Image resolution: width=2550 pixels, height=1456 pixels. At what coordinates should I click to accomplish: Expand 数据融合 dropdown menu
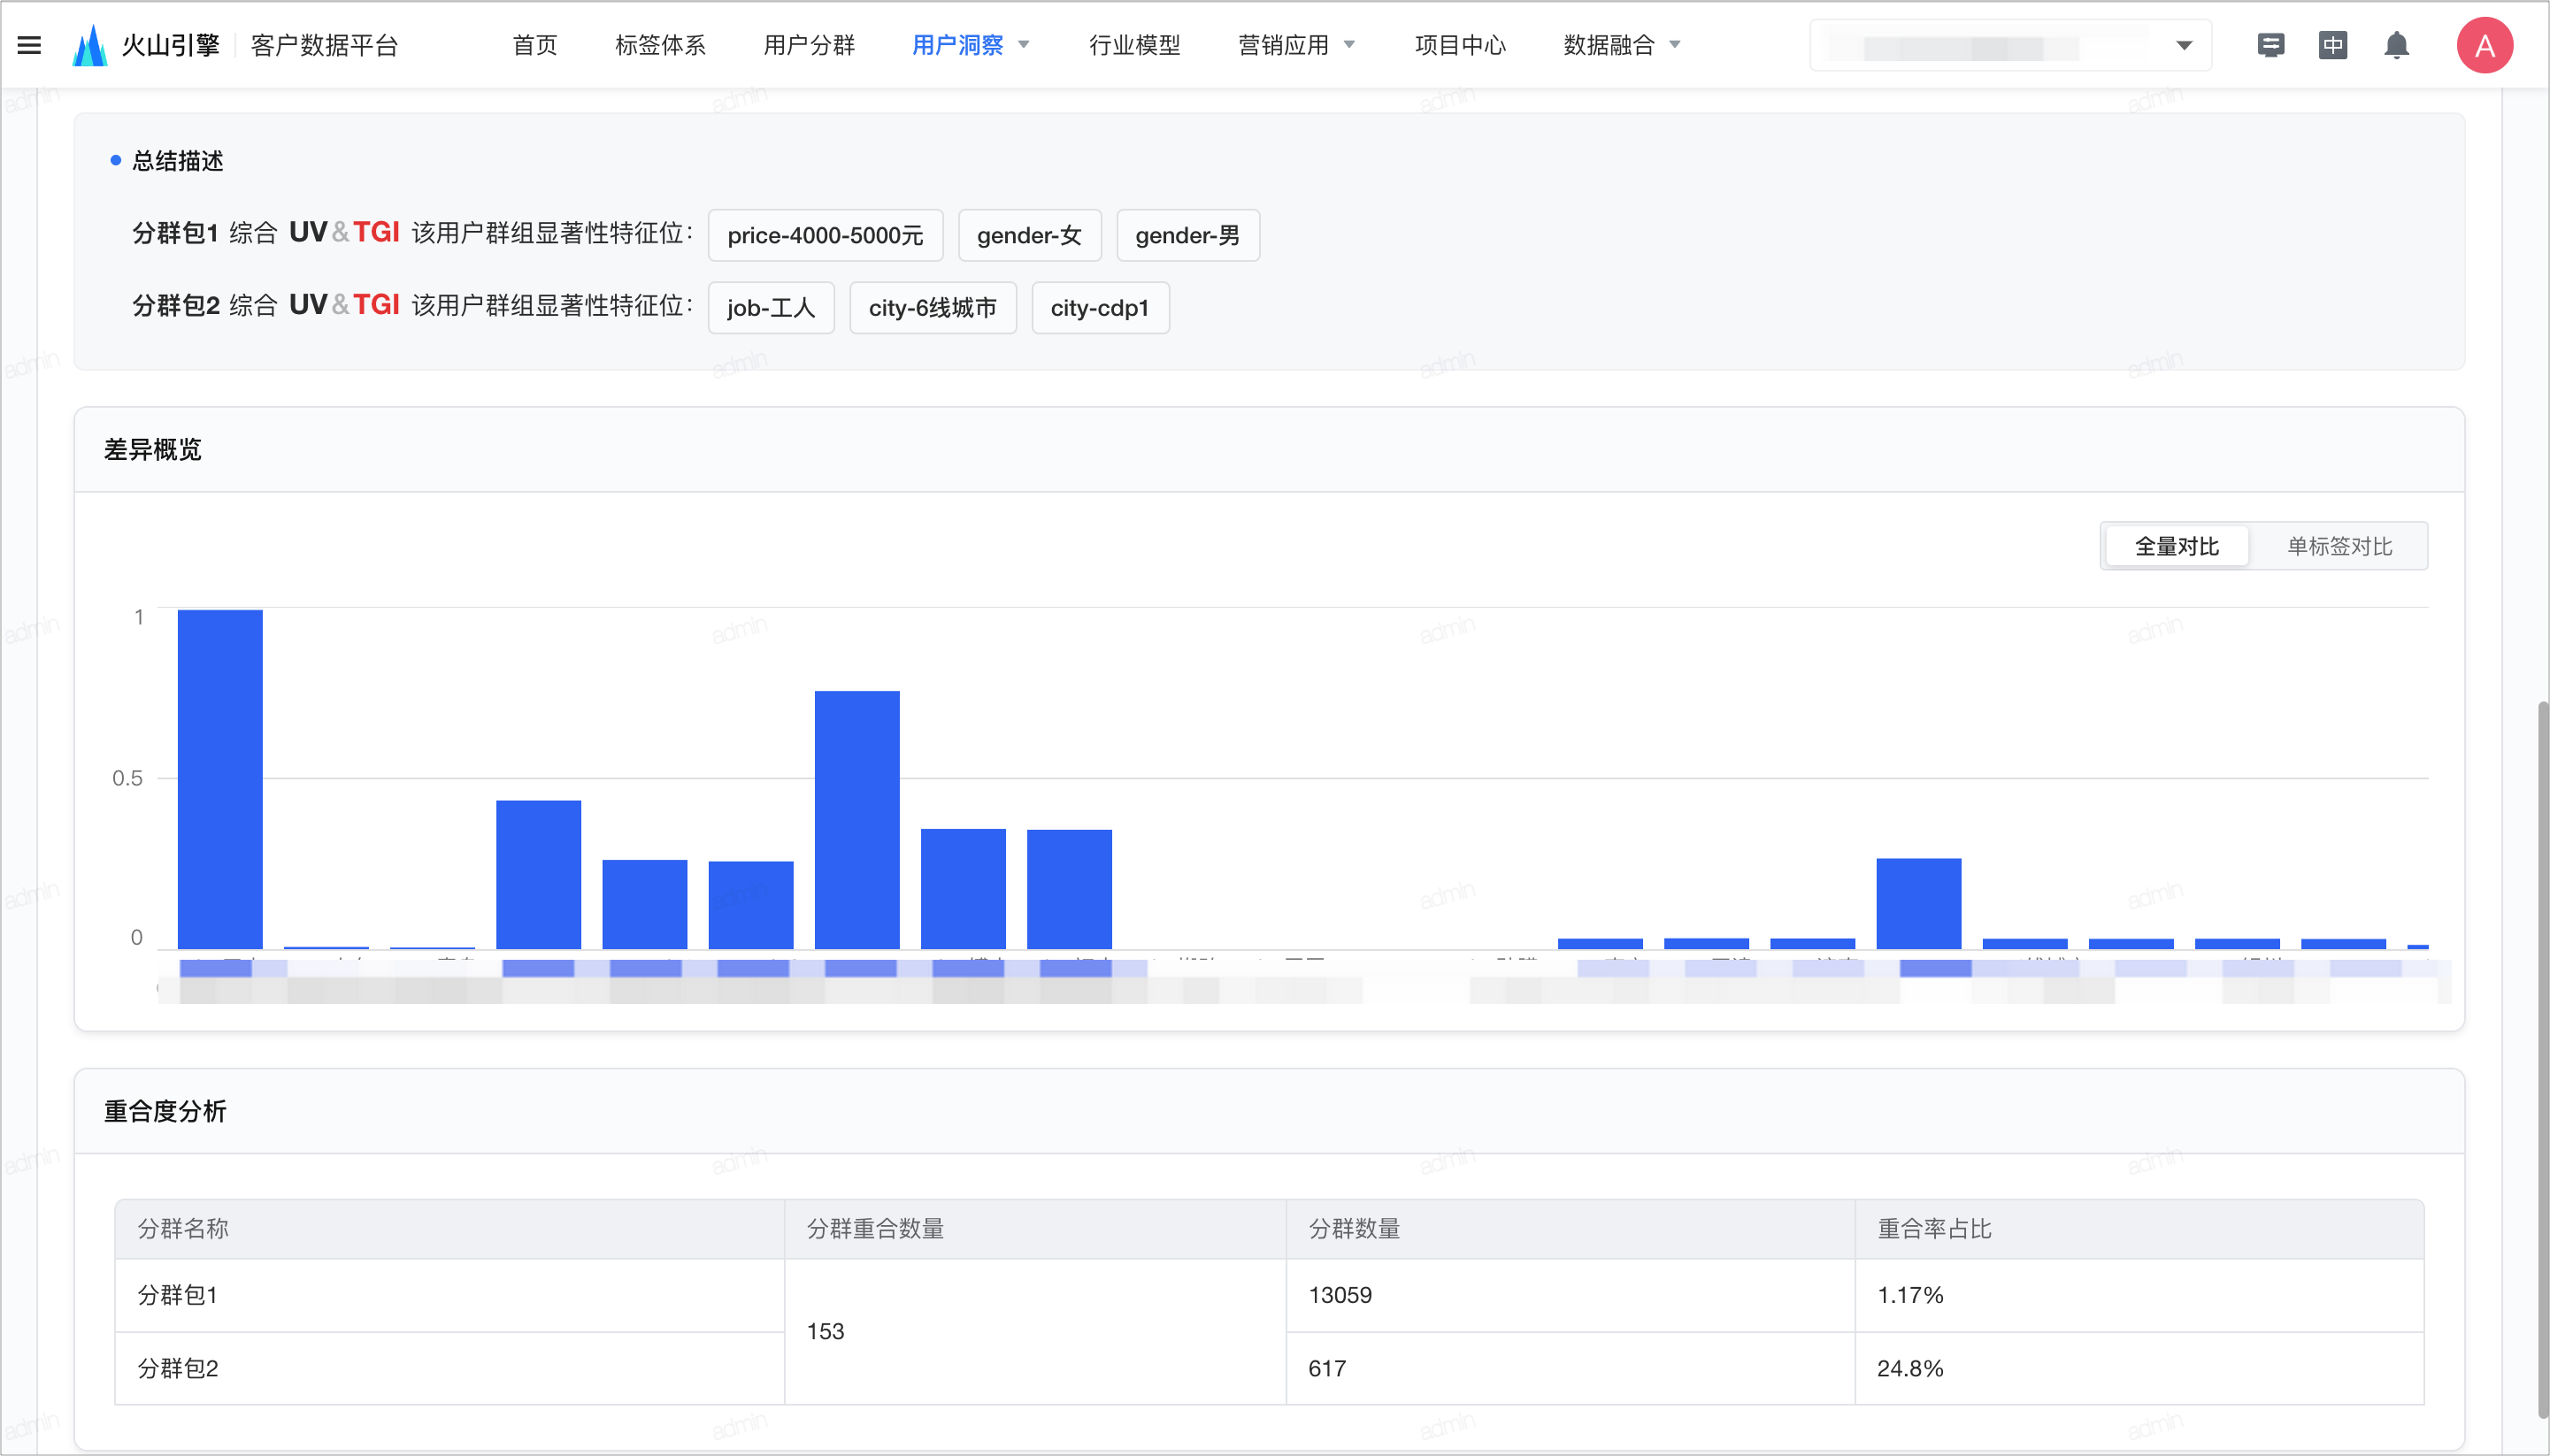click(1622, 45)
